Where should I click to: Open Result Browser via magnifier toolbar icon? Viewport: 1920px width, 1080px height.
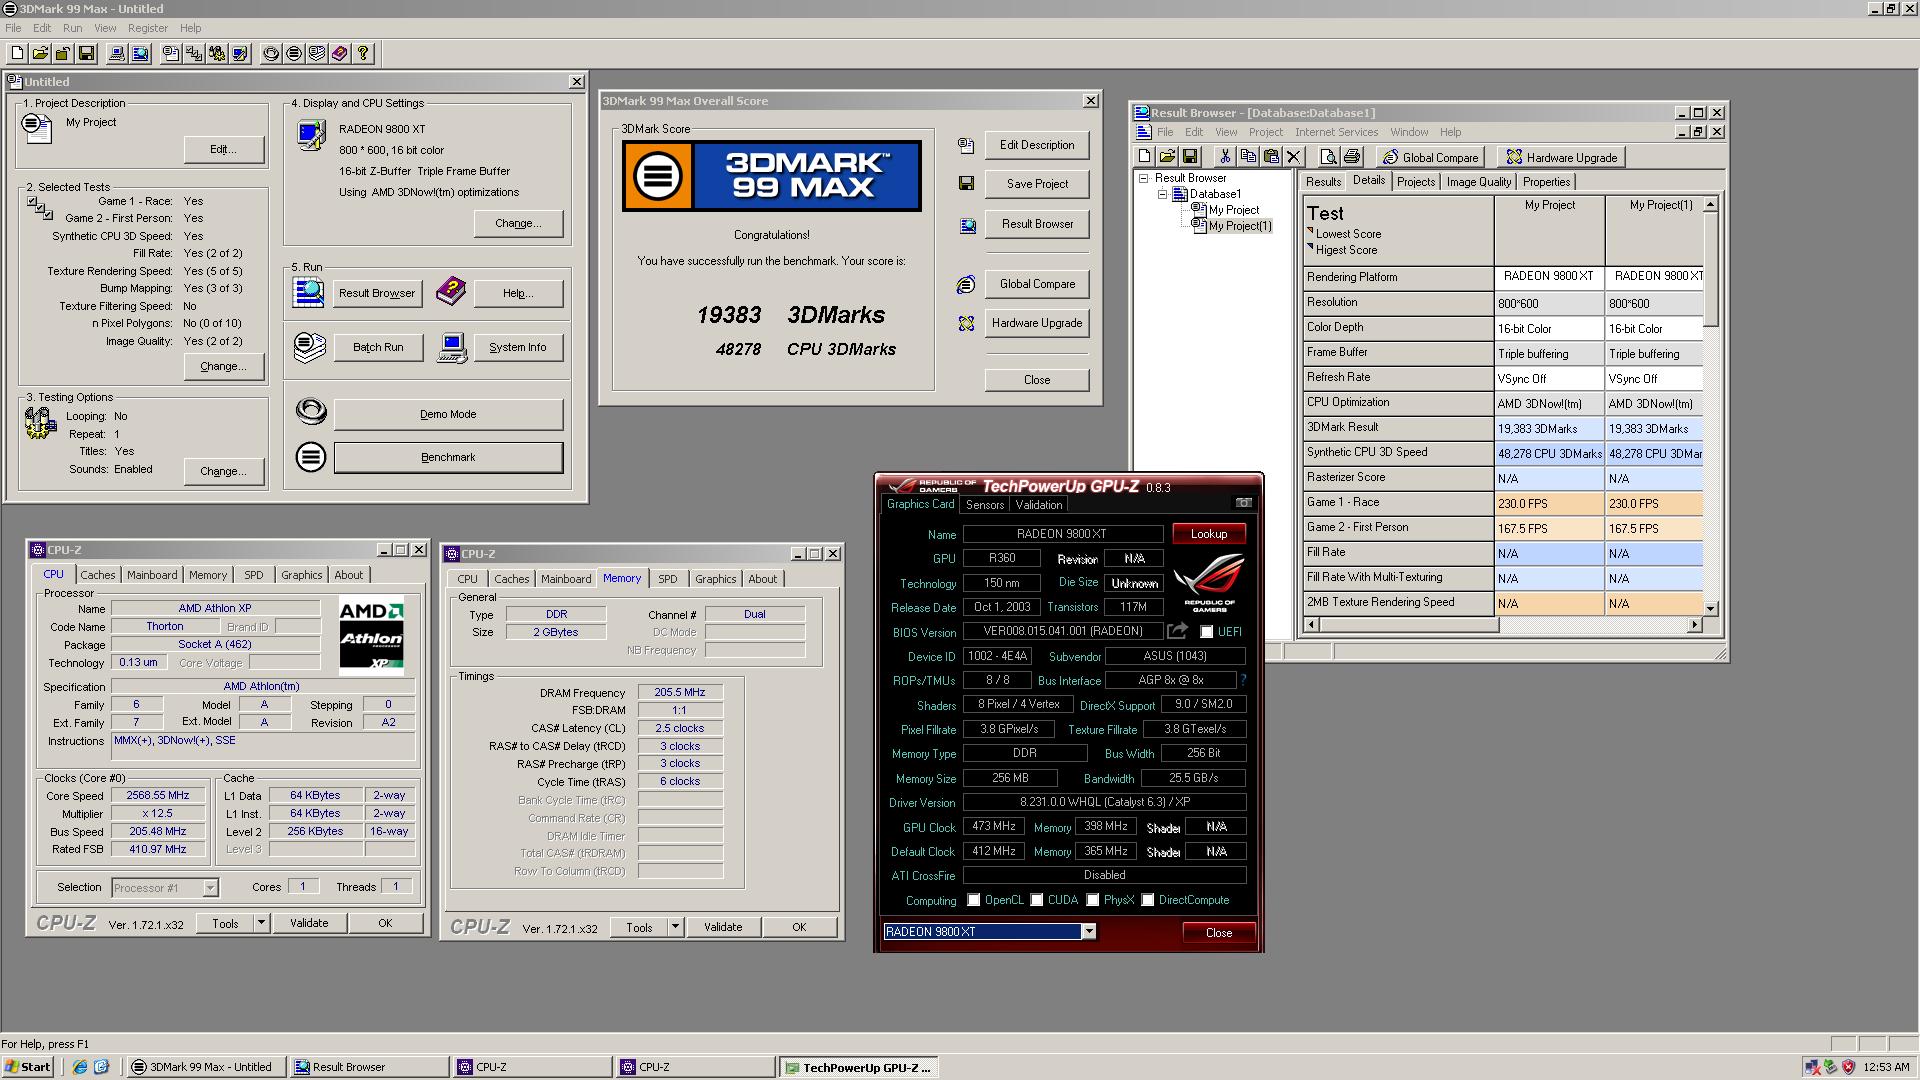140,54
